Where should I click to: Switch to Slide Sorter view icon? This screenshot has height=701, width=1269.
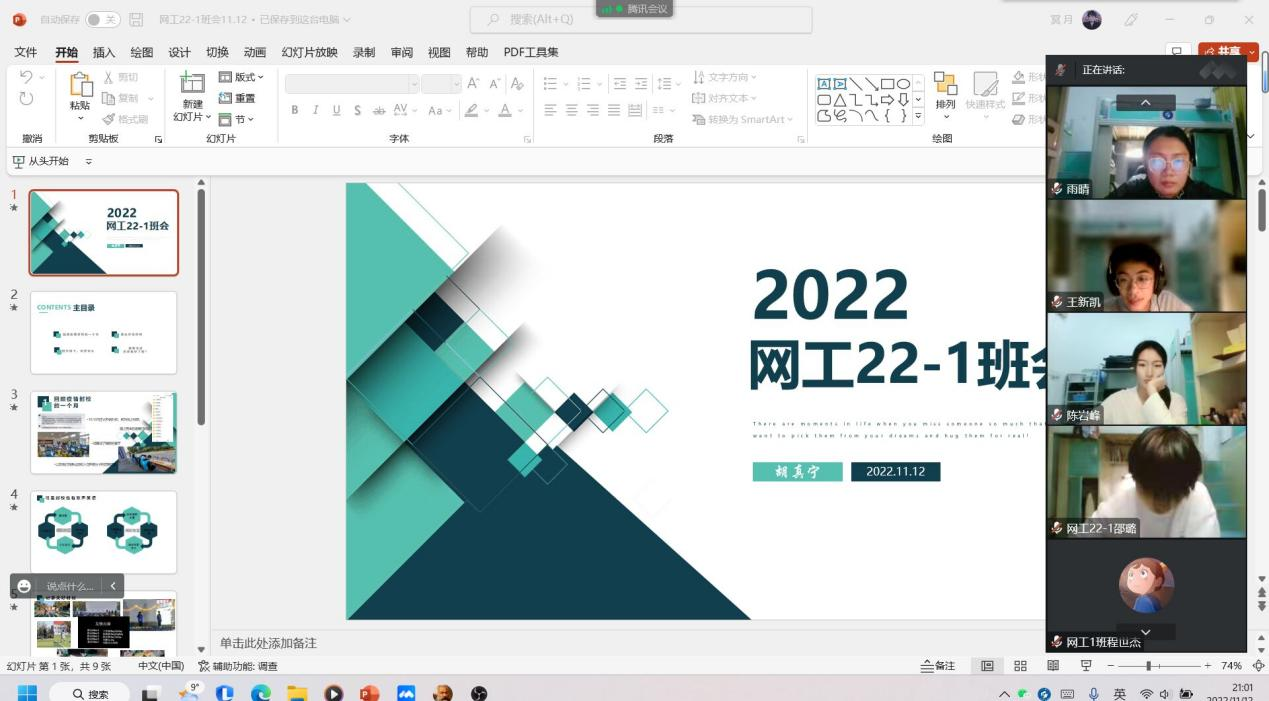coord(1020,666)
